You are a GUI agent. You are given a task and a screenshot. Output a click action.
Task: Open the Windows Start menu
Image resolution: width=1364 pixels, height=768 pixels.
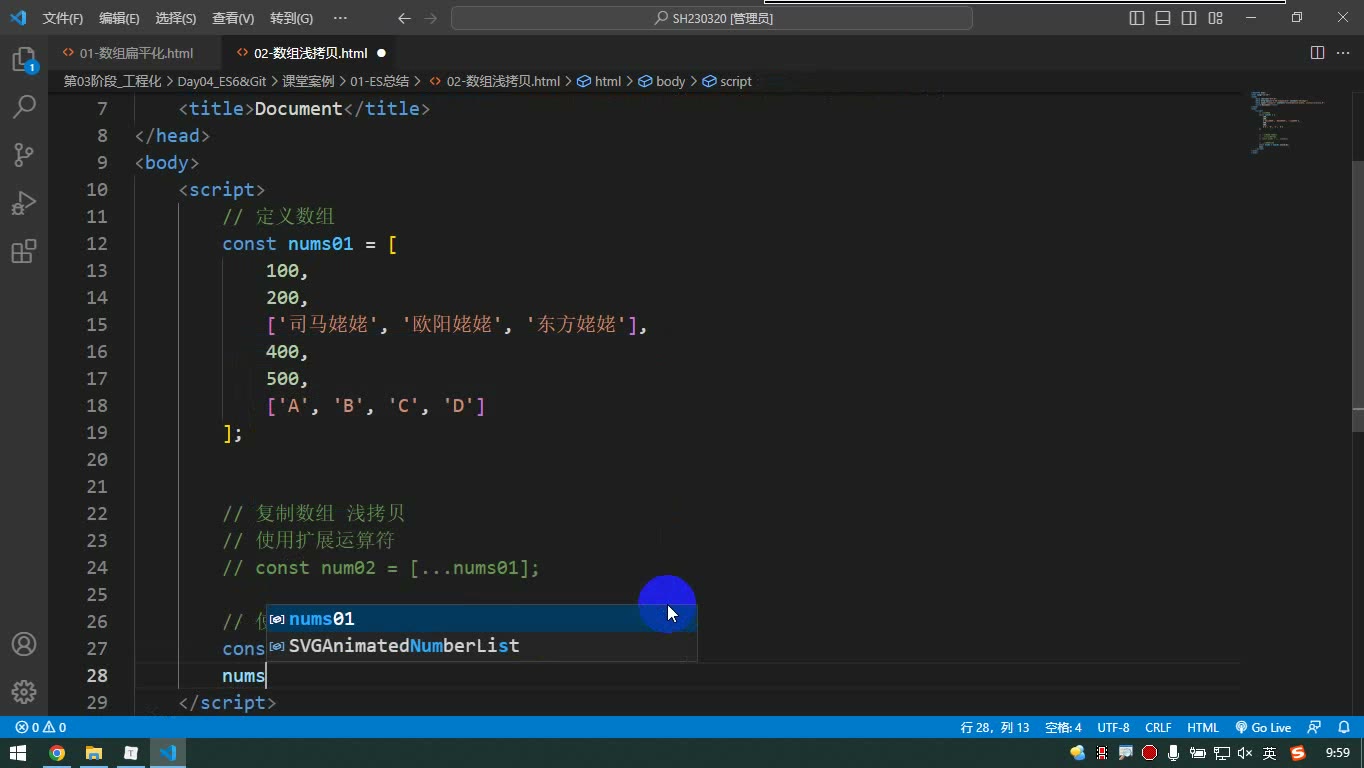pos(18,753)
